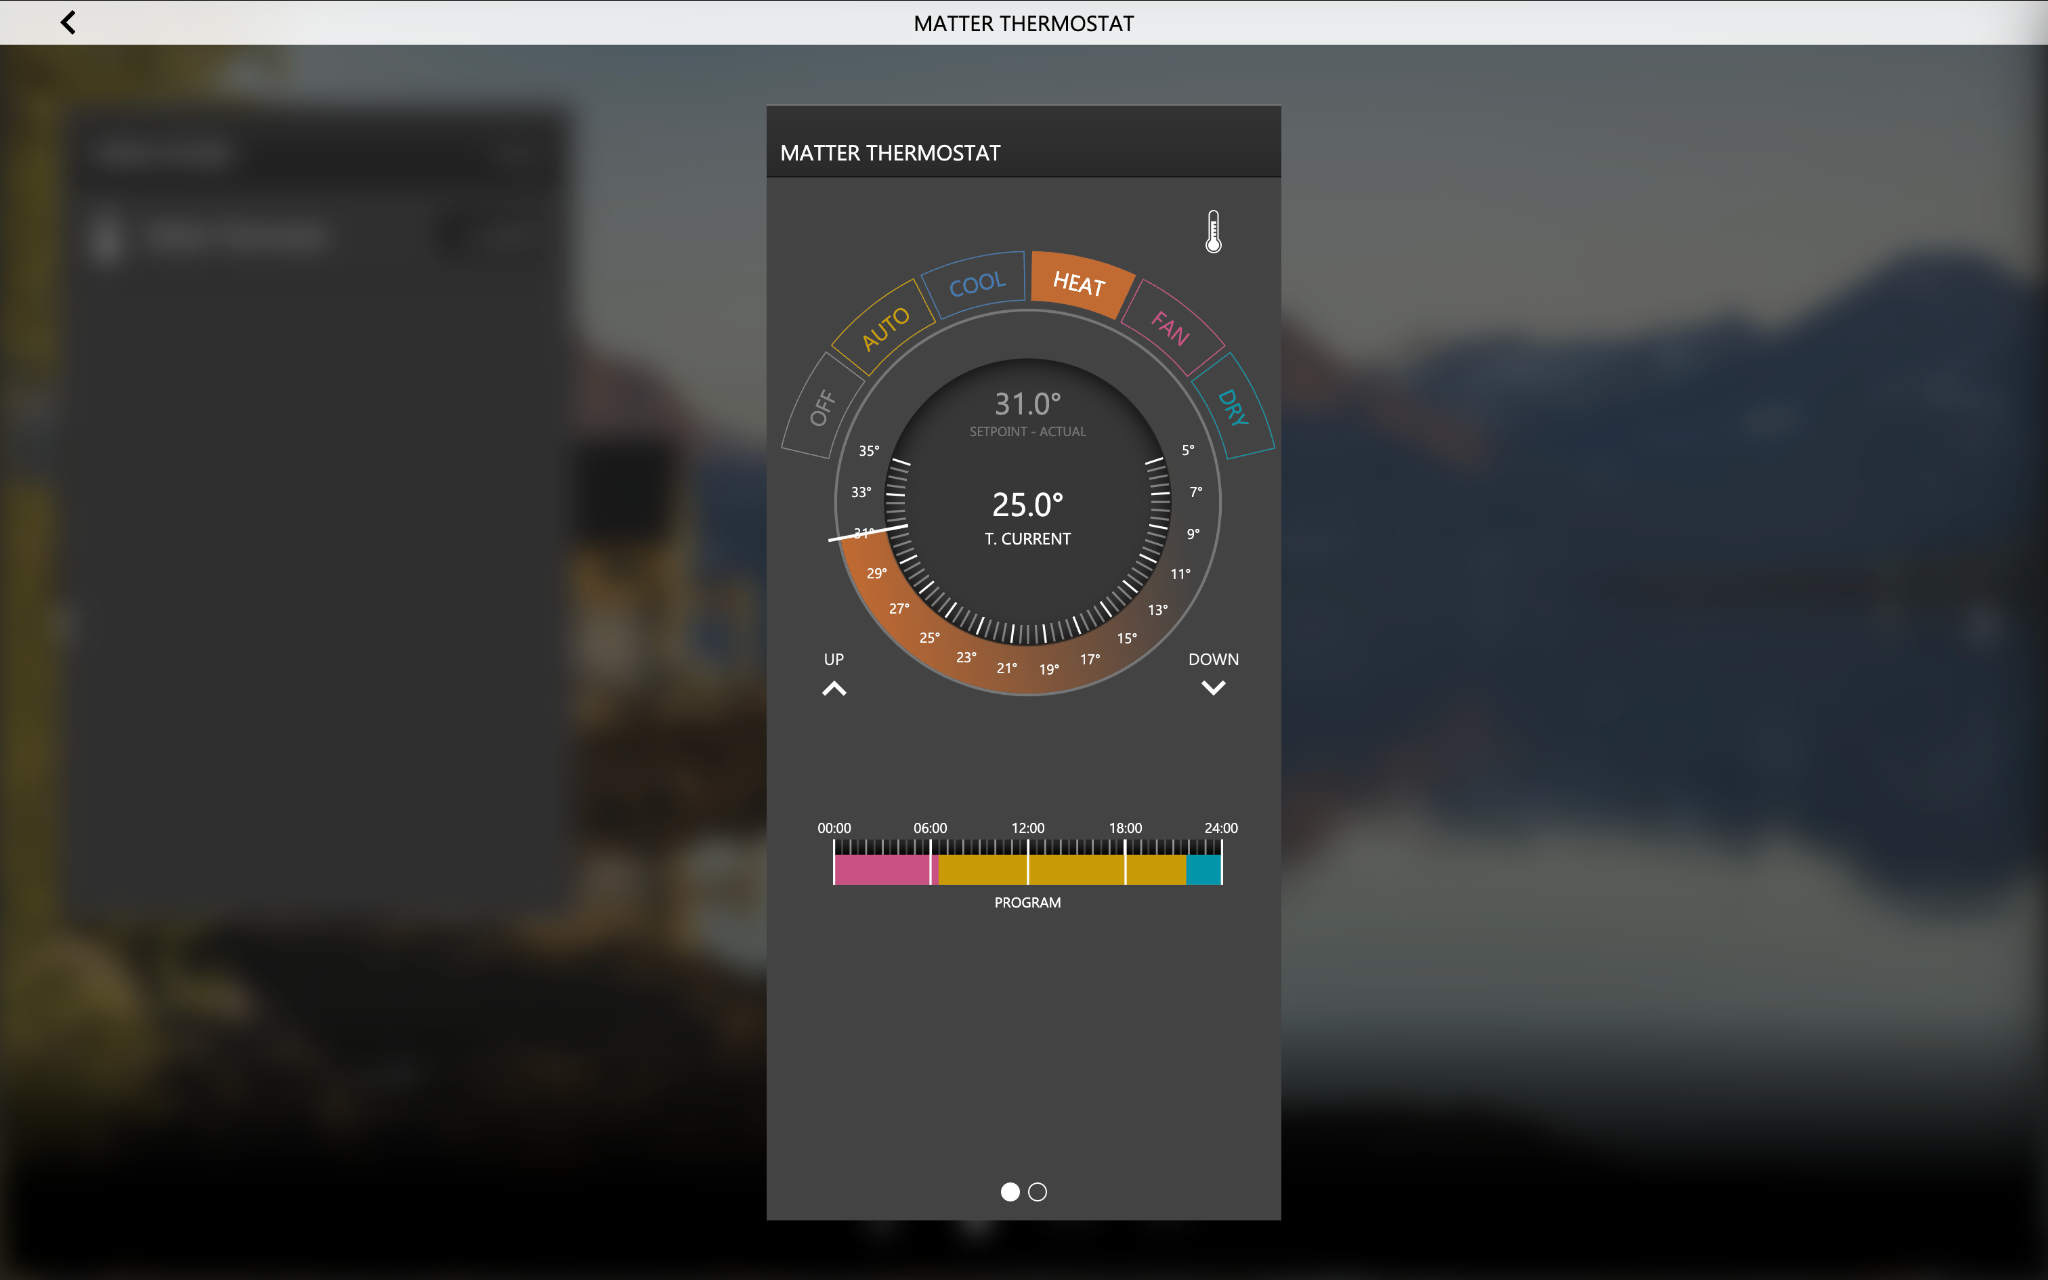Click the 9° mark on the dial

pos(1193,534)
